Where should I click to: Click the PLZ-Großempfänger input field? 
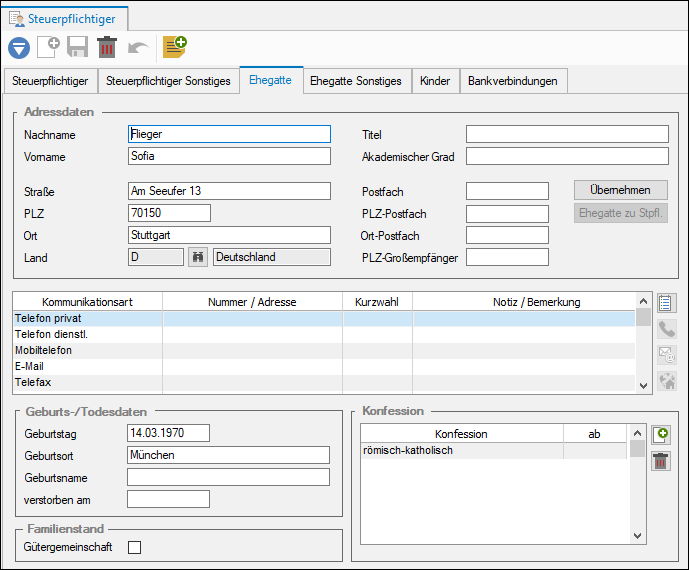click(x=507, y=257)
